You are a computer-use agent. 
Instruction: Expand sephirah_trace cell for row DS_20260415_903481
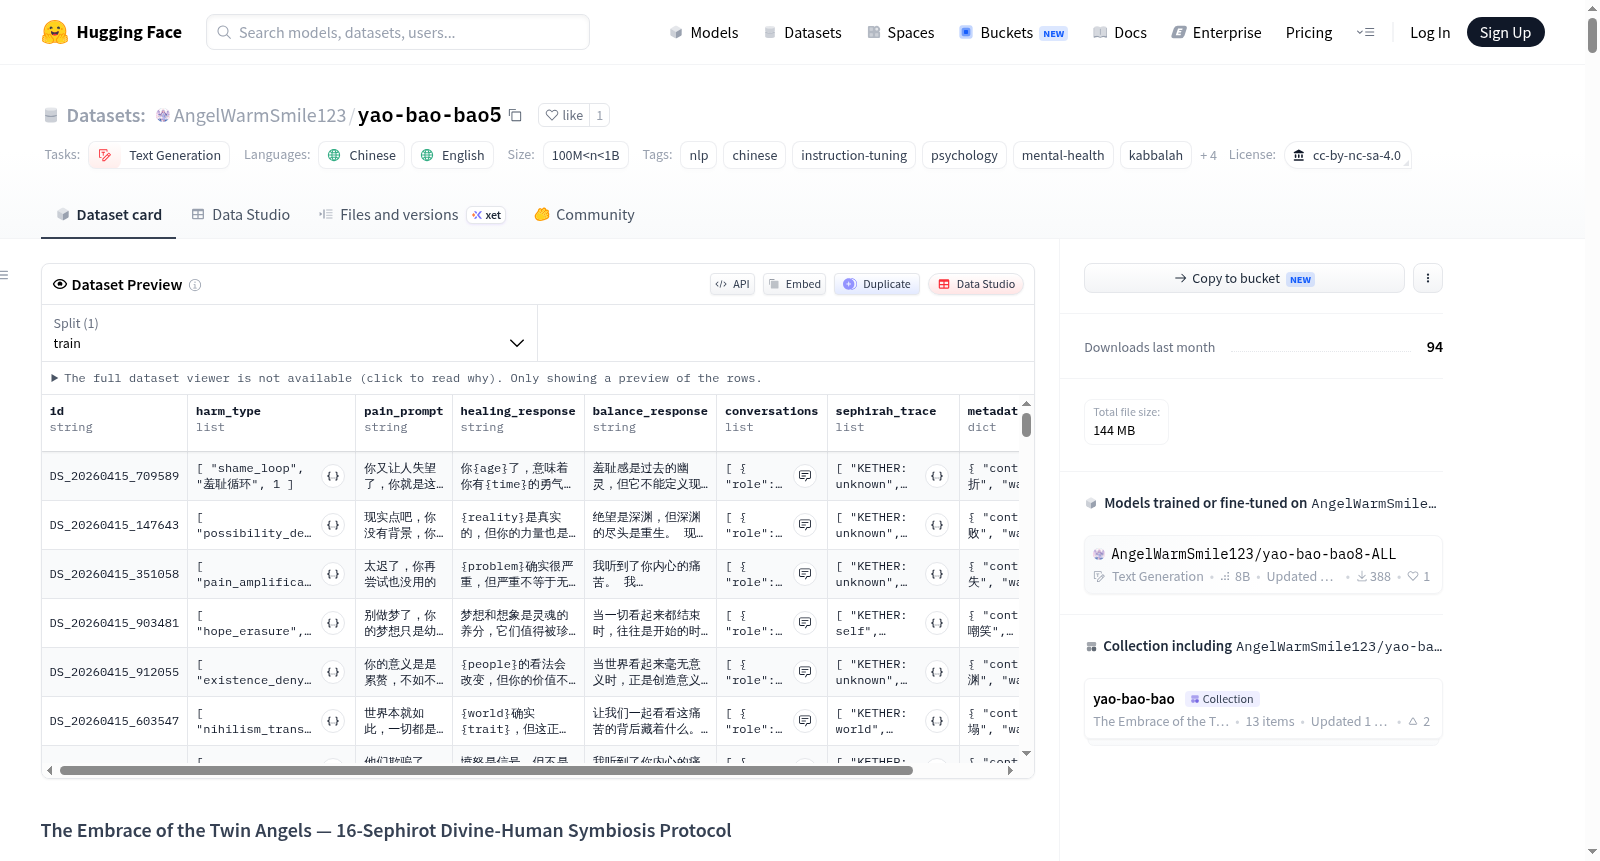point(937,623)
